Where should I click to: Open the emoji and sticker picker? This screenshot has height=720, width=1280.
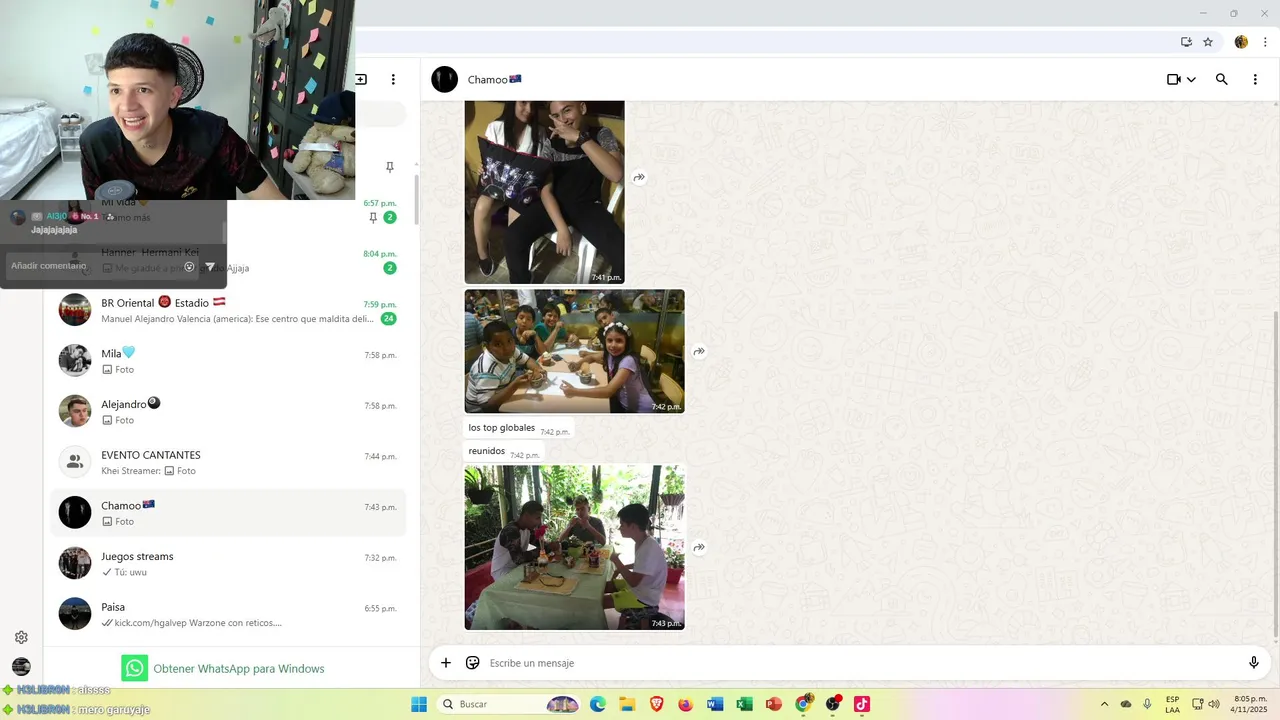click(473, 662)
